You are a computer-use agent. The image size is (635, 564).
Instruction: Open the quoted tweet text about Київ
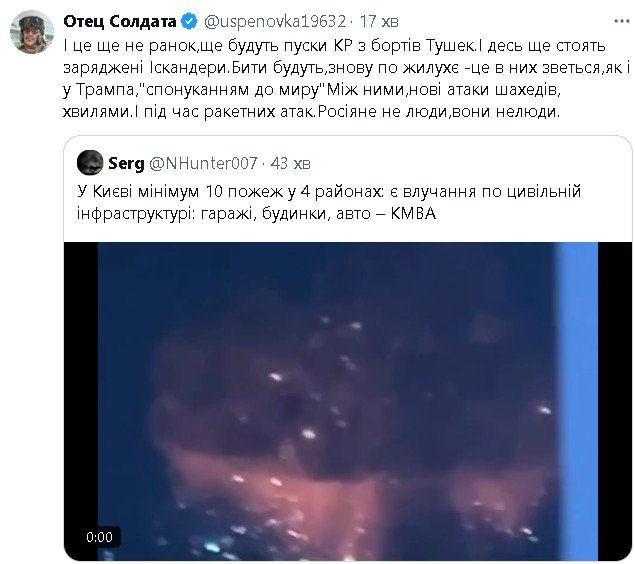329,202
